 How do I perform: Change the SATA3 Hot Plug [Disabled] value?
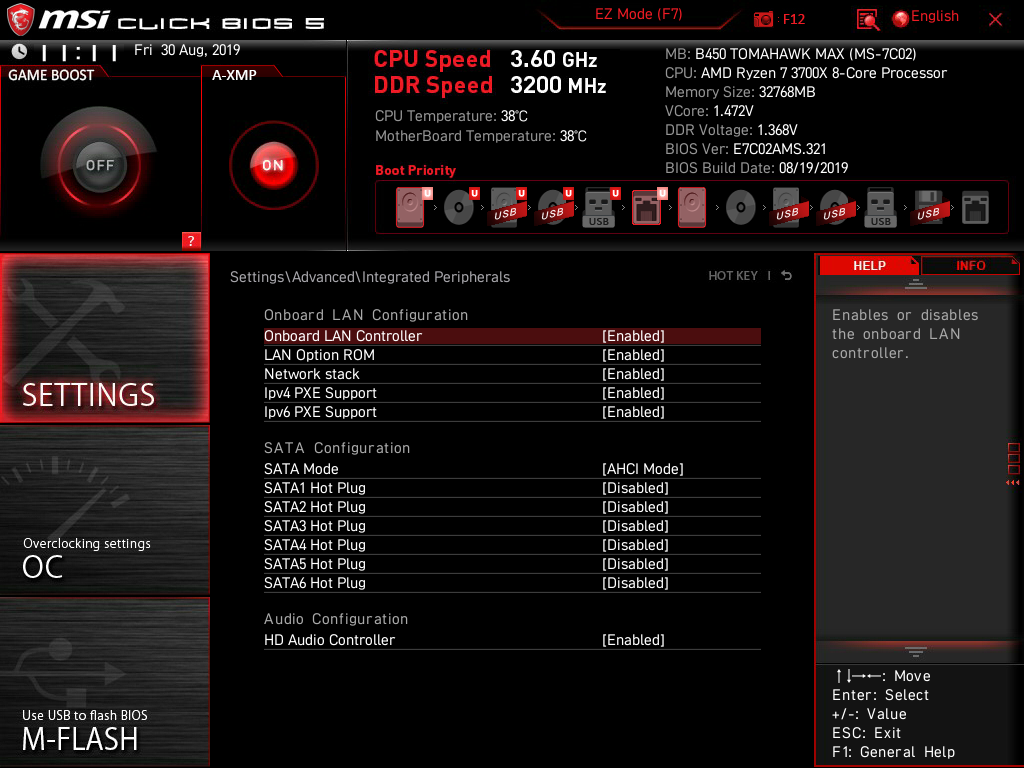tap(635, 526)
